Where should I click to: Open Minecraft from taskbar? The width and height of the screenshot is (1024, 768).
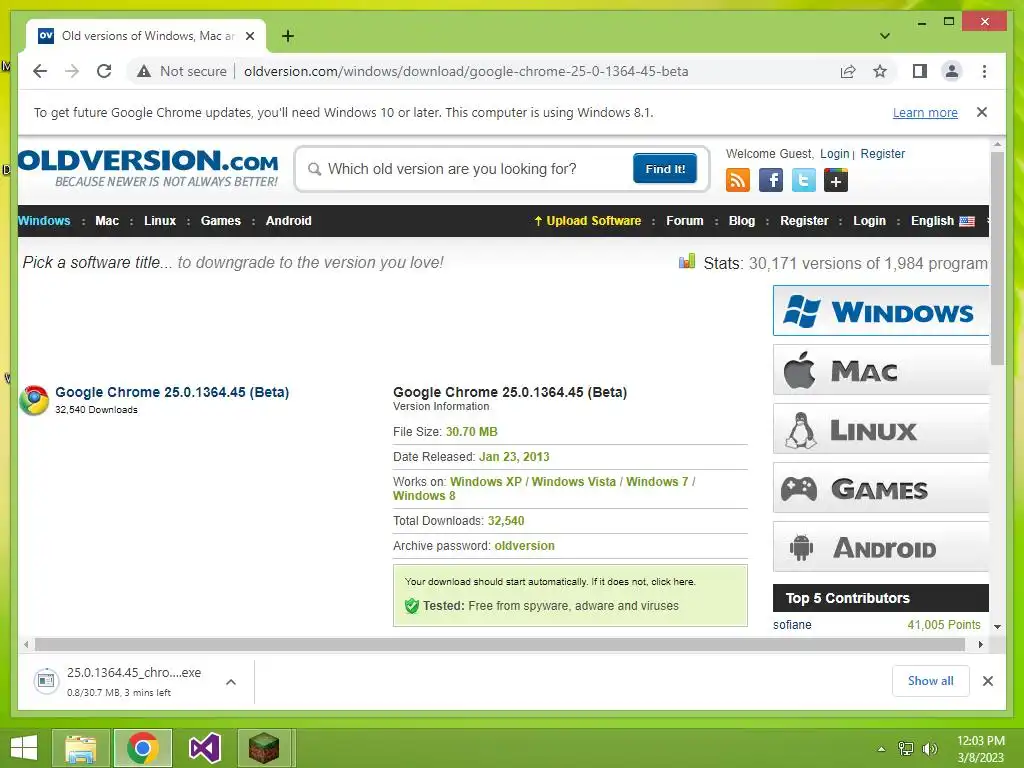[x=264, y=748]
